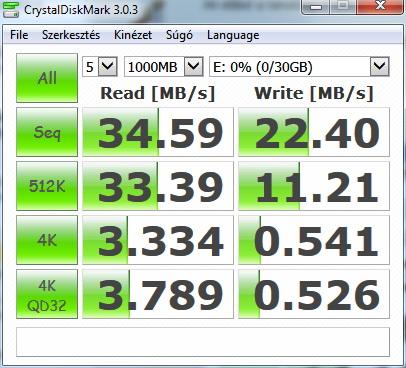Start the 4K QD32 benchmark test

pyautogui.click(x=47, y=294)
